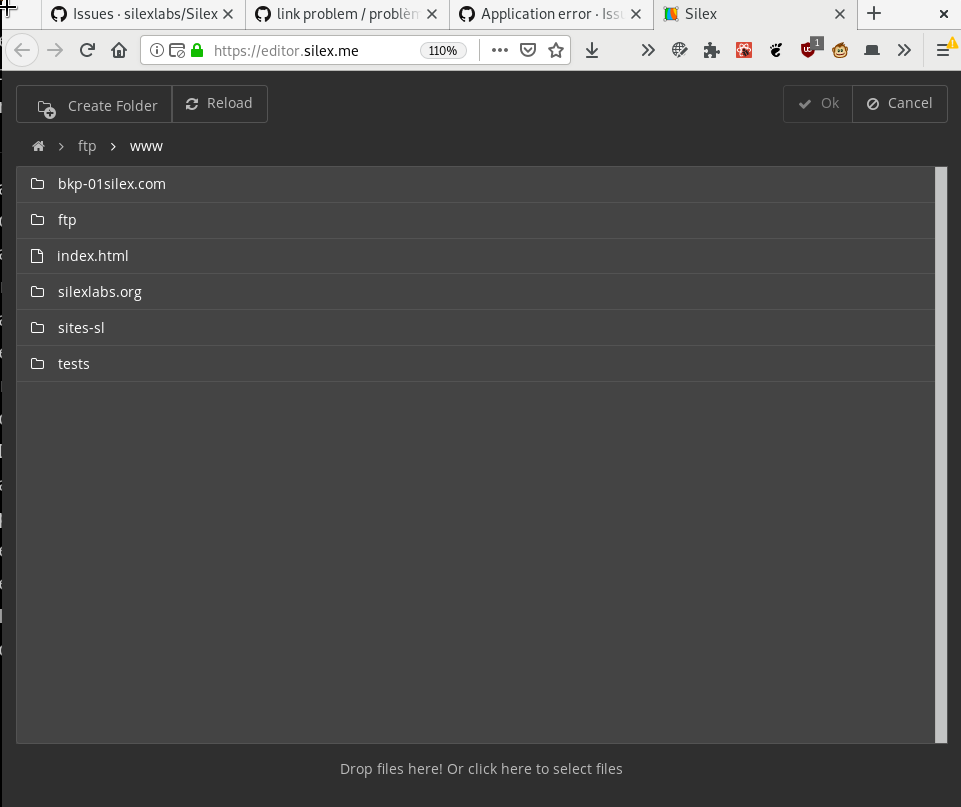This screenshot has width=961, height=807.
Task: Click the uBlock Origin shield icon
Action: tap(808, 49)
